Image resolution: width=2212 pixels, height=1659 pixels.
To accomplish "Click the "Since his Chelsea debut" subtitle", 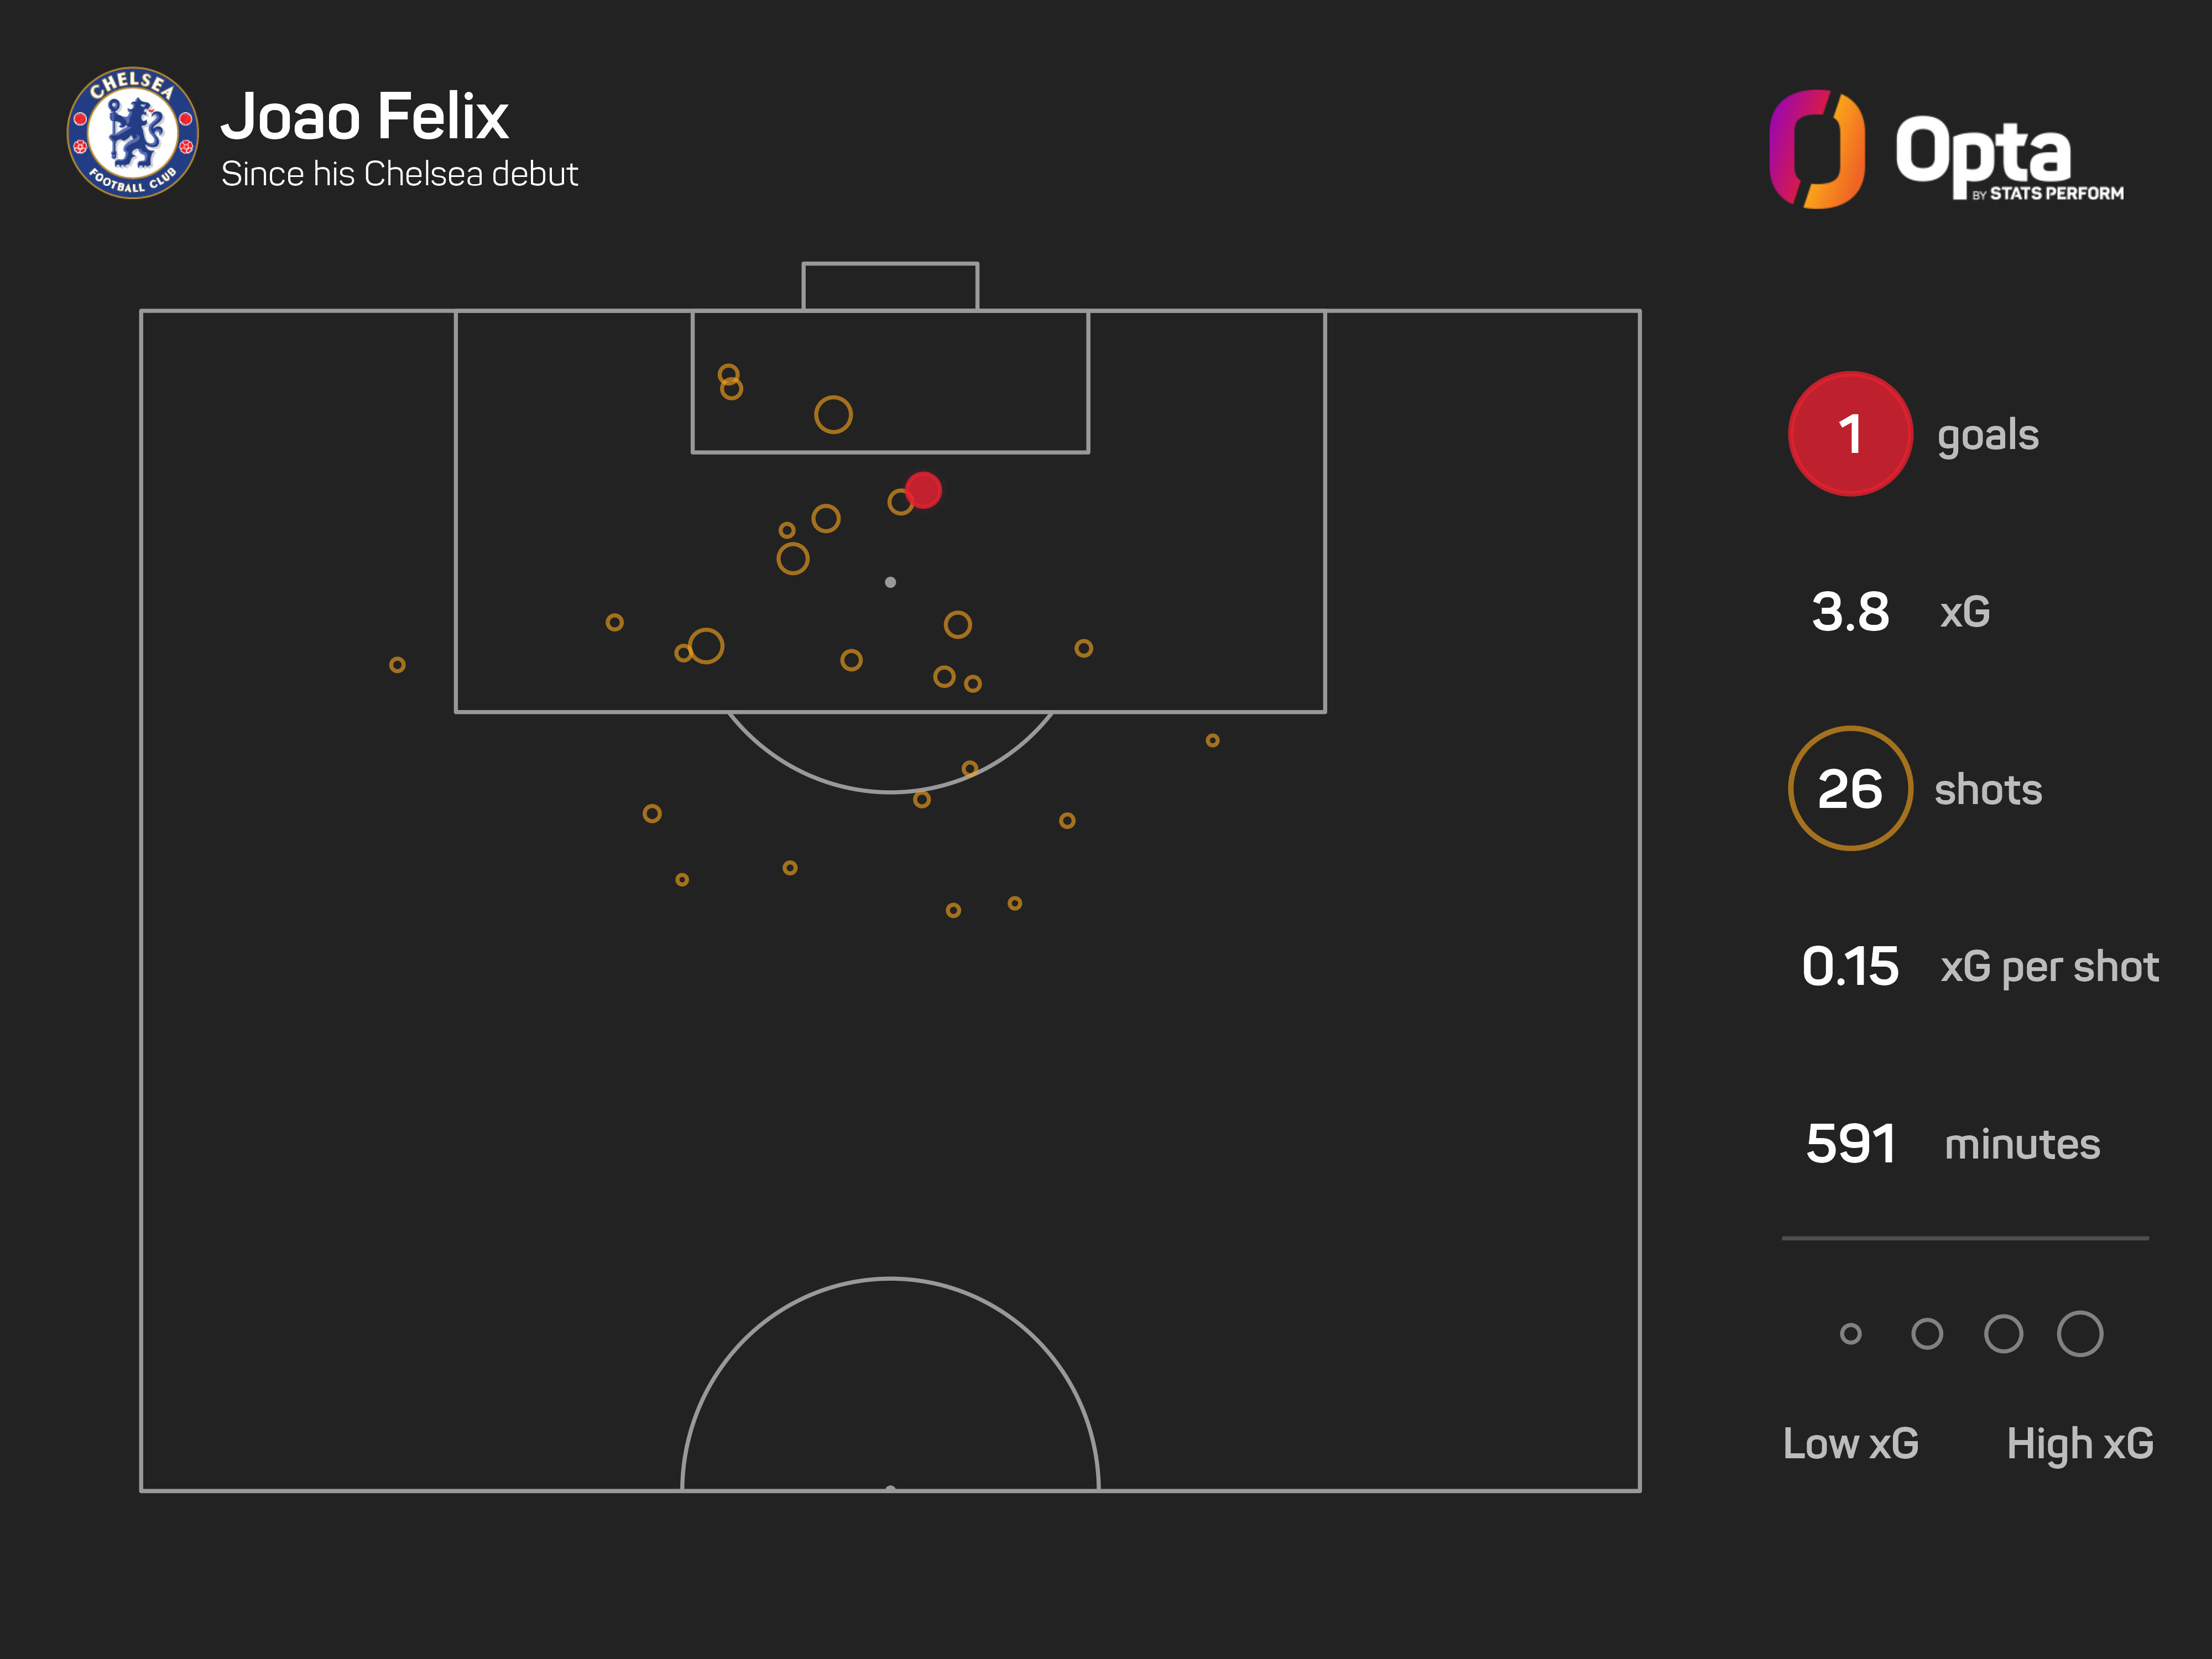I will pyautogui.click(x=399, y=174).
